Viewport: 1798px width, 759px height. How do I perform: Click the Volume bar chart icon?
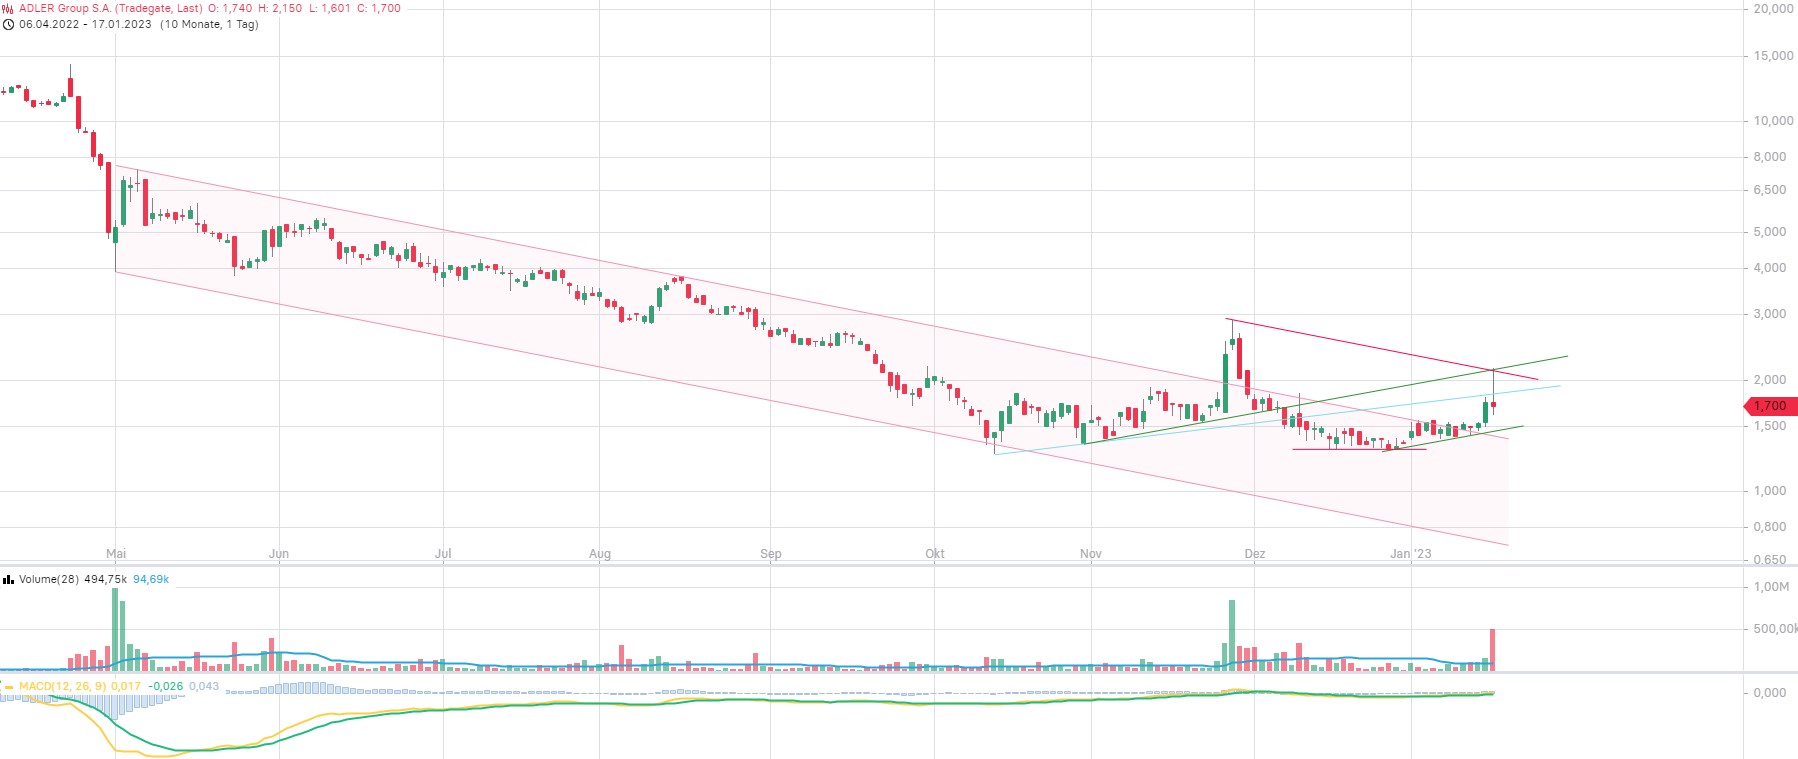click(x=8, y=579)
